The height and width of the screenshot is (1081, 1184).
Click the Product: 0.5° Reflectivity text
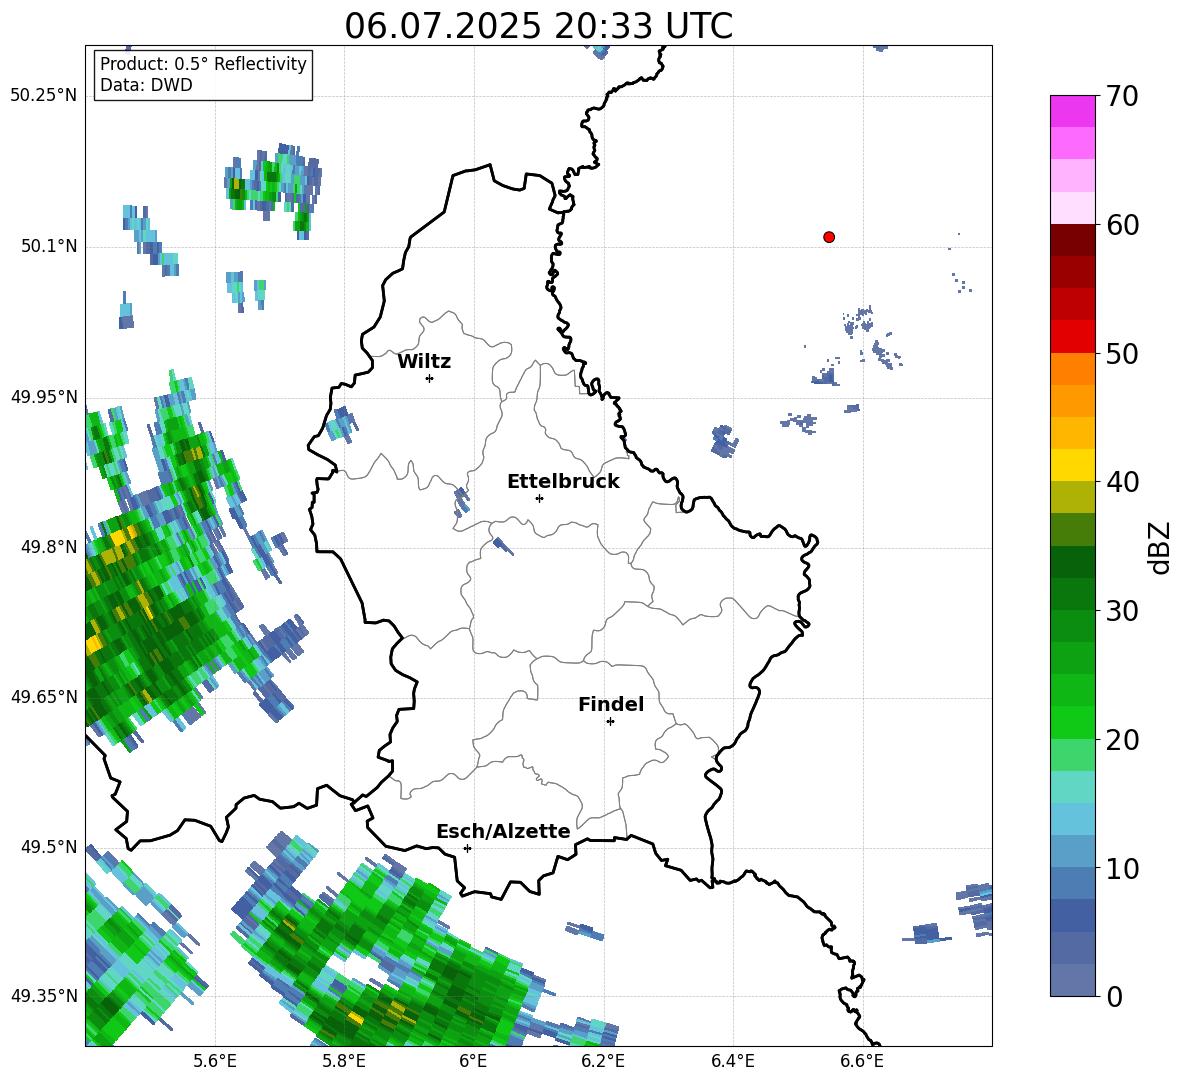coord(203,64)
